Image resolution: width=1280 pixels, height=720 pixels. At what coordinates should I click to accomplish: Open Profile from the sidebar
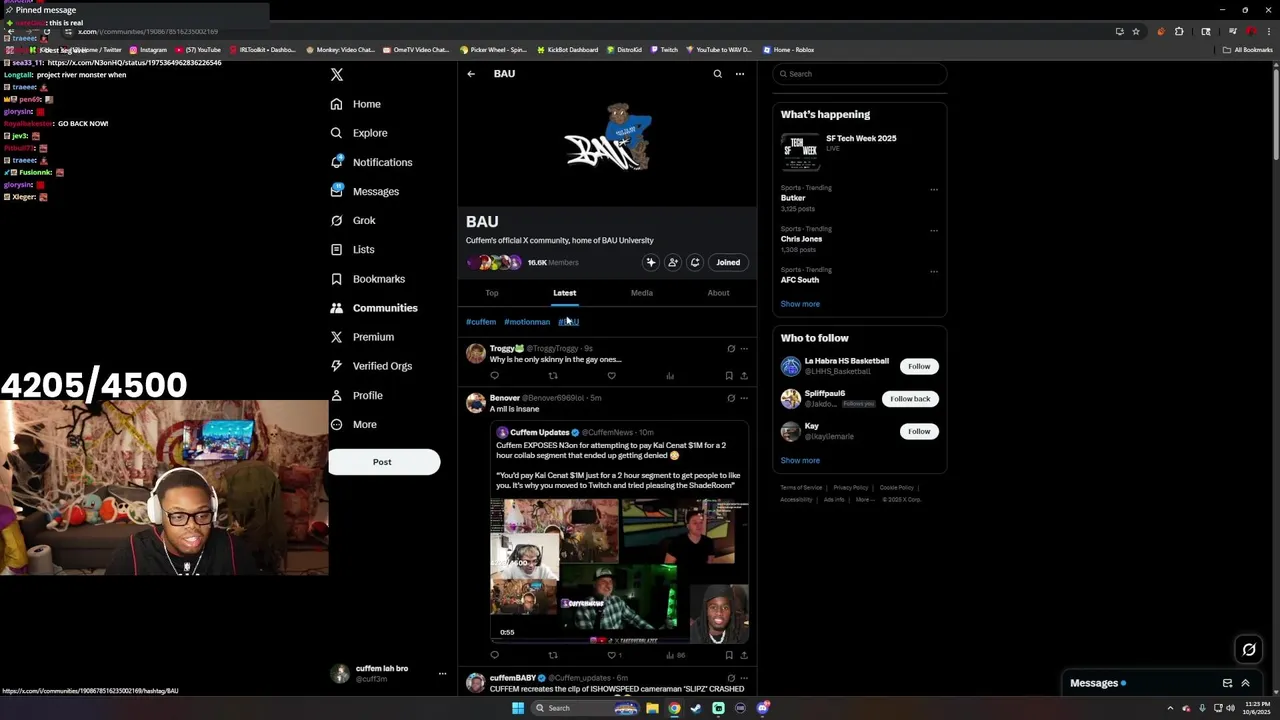[x=356, y=395]
